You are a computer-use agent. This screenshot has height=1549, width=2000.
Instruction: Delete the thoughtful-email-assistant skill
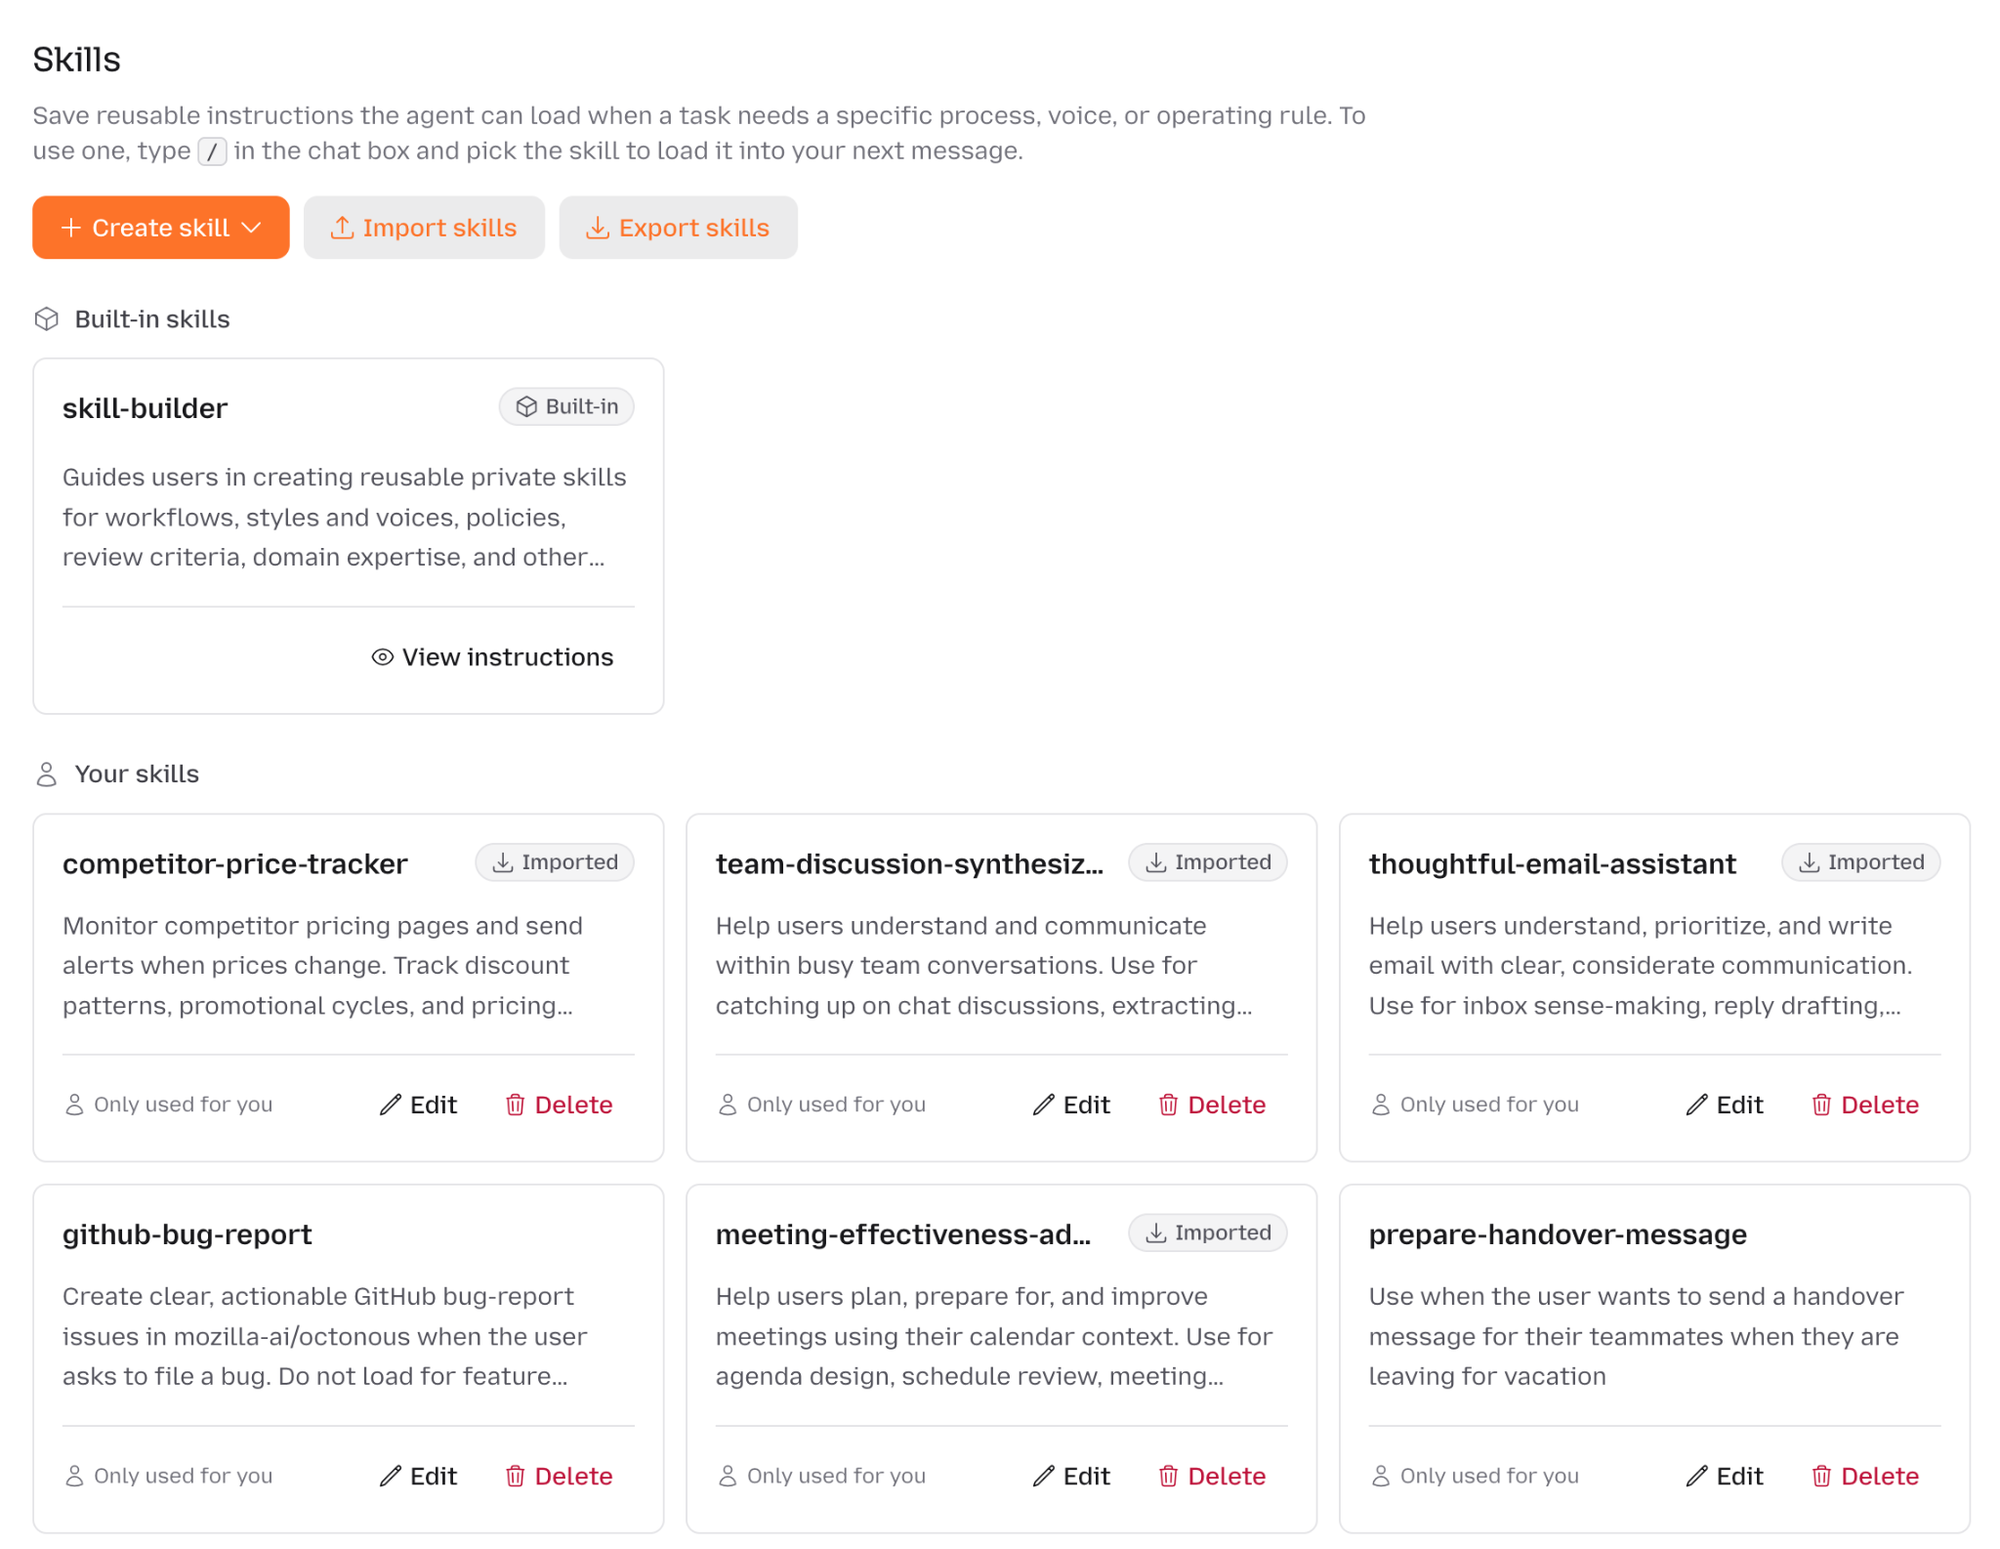tap(1865, 1104)
